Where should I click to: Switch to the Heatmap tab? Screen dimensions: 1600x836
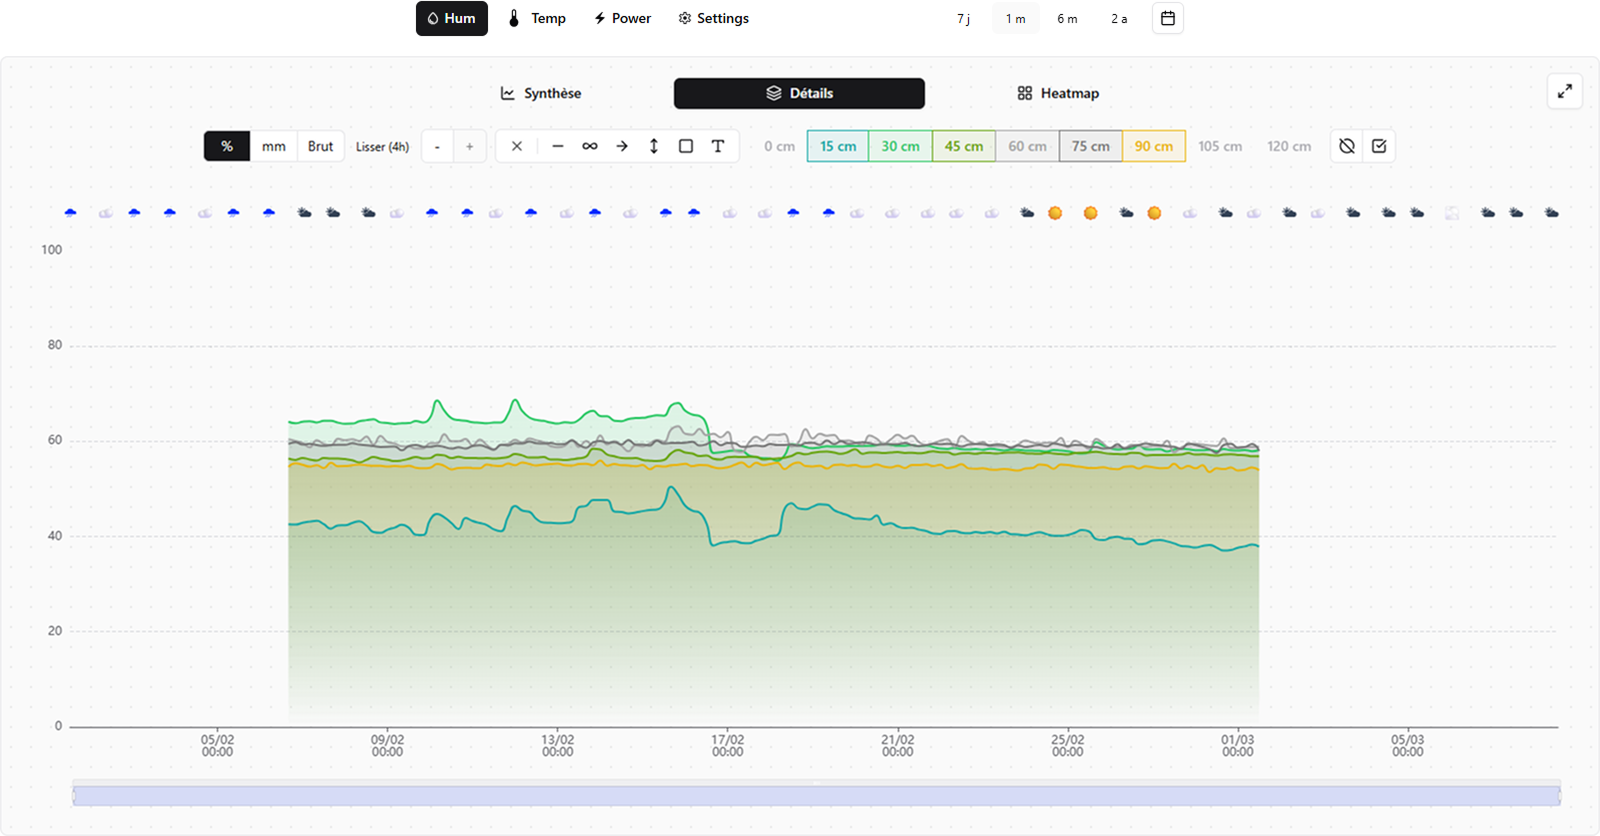(x=1058, y=93)
